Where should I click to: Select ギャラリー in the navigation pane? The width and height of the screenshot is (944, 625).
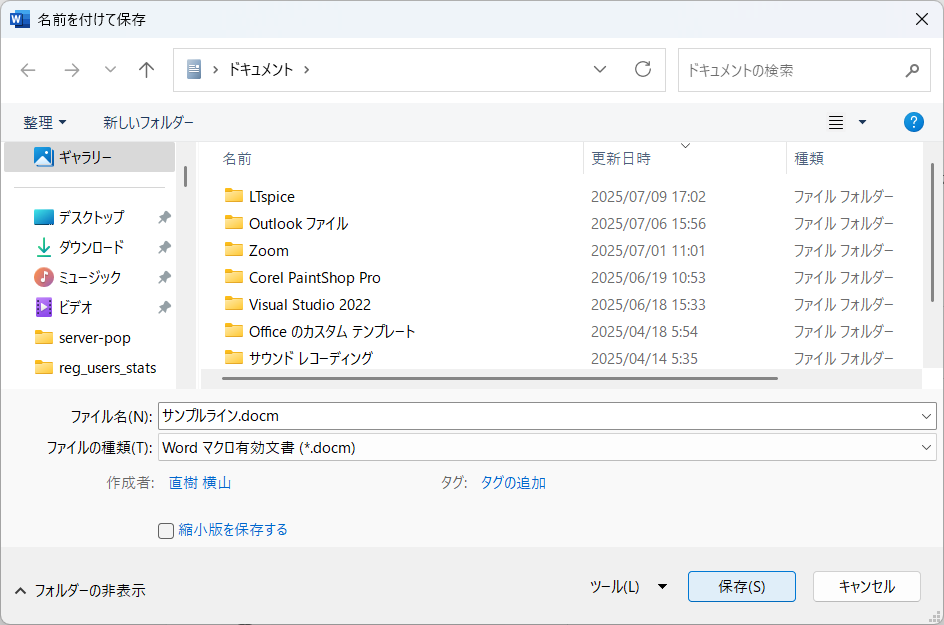tap(90, 157)
